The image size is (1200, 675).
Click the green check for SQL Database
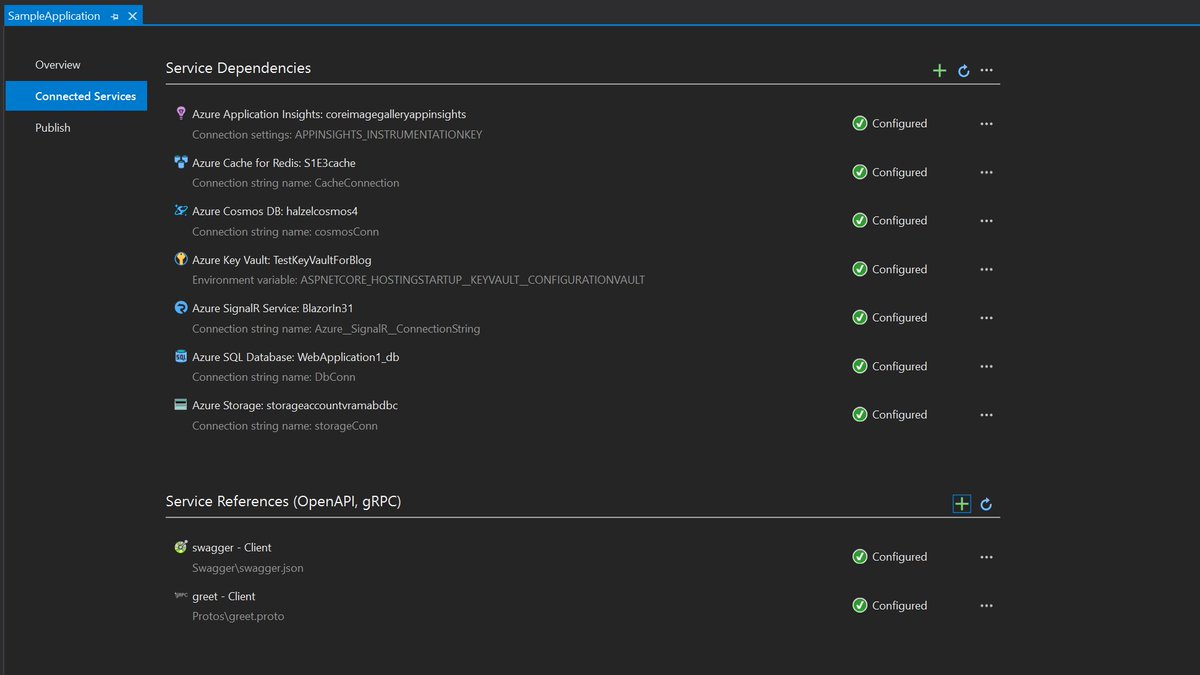pyautogui.click(x=860, y=366)
